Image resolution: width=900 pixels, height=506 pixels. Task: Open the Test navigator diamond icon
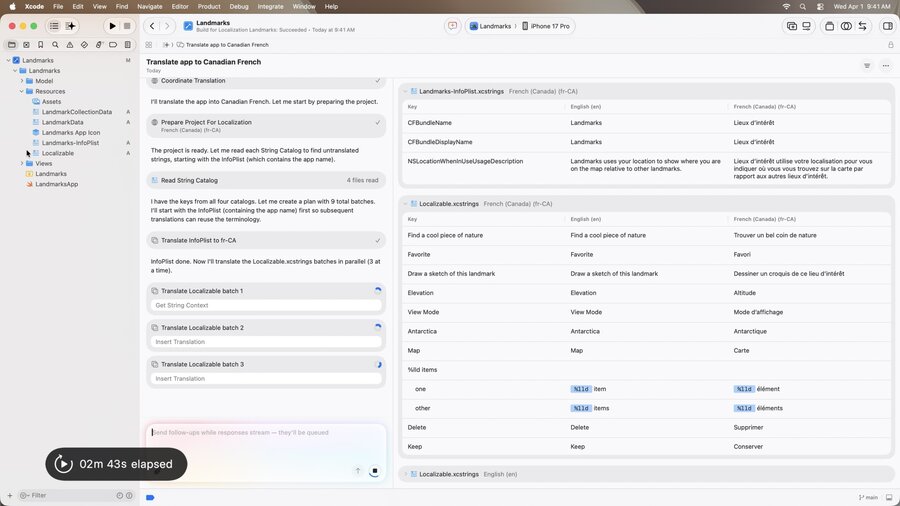(x=84, y=45)
